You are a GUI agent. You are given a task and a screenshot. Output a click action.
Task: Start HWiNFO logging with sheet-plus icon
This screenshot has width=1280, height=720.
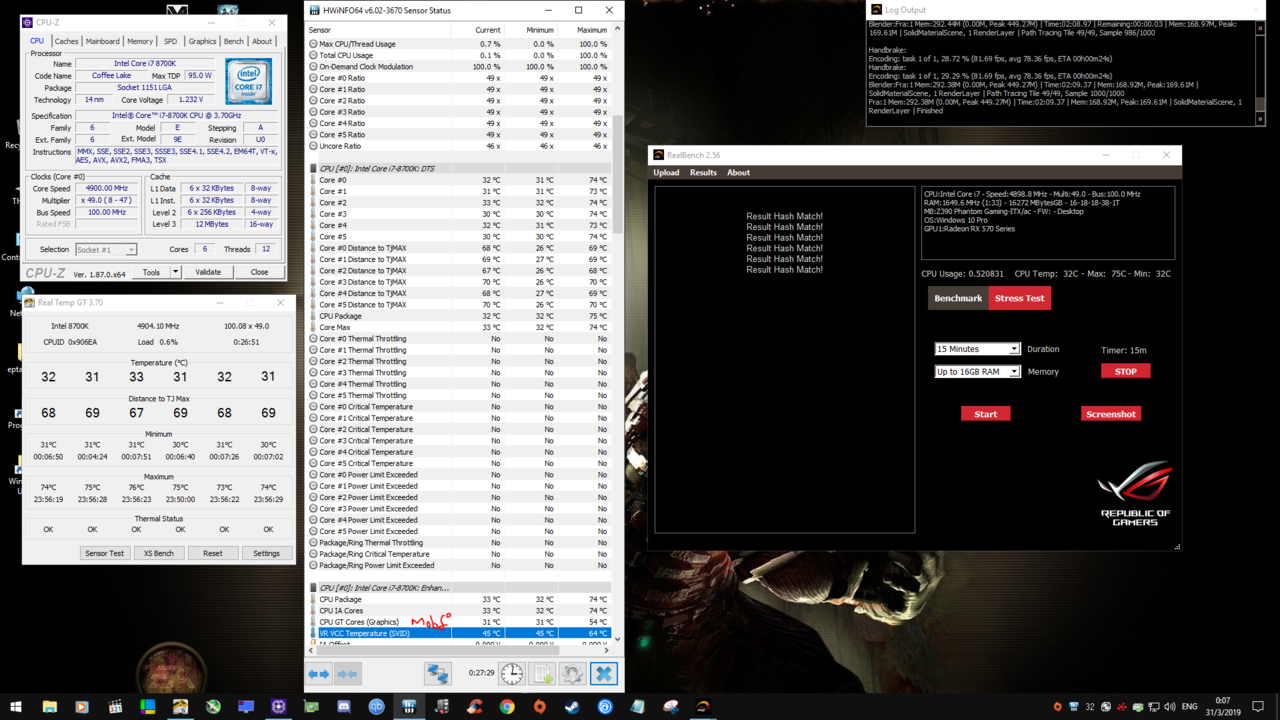542,674
